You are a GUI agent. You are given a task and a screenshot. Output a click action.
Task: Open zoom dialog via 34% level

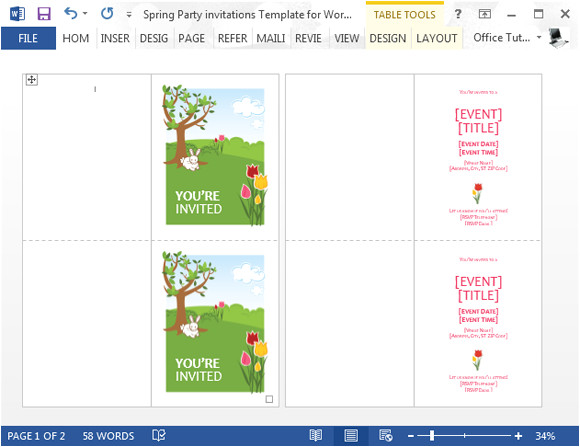545,436
